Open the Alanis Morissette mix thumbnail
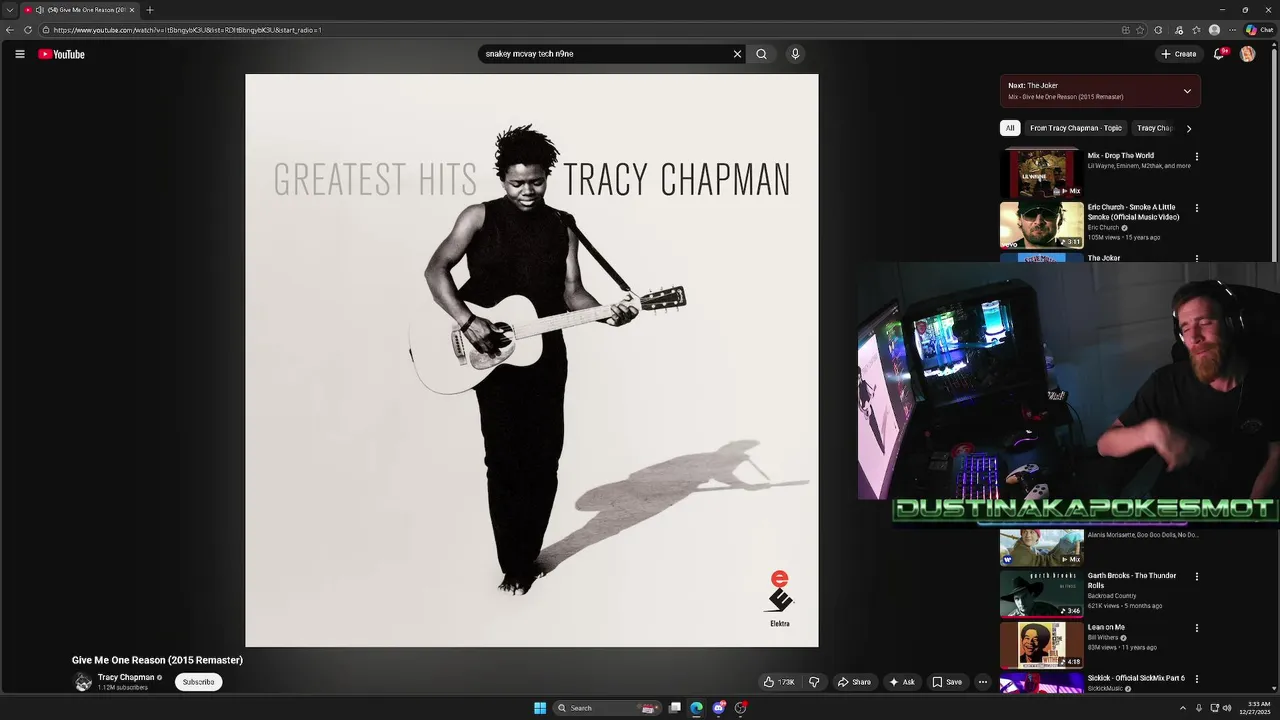The width and height of the screenshot is (1280, 720). (x=1042, y=547)
